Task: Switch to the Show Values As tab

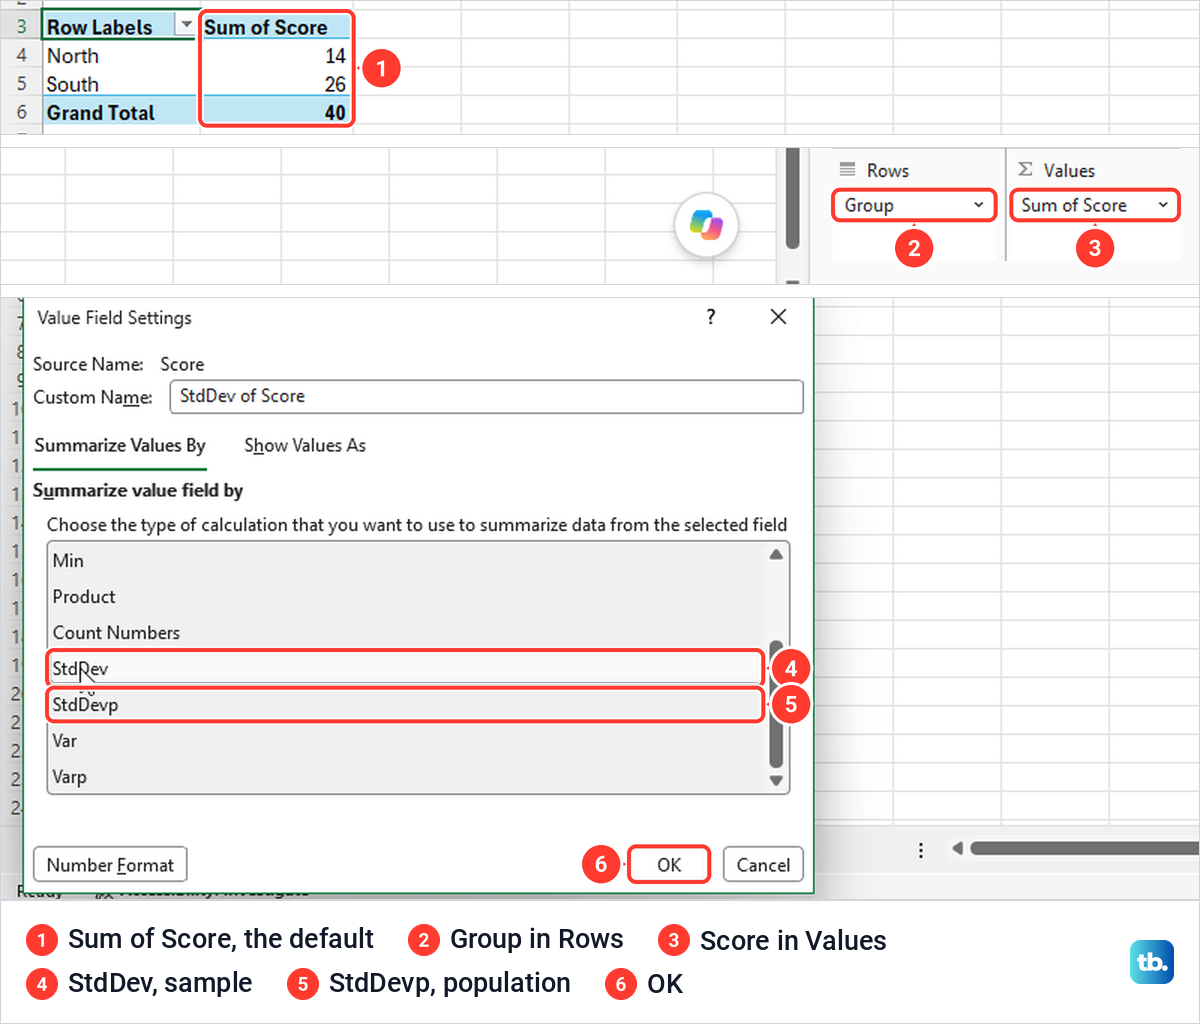Action: point(305,446)
